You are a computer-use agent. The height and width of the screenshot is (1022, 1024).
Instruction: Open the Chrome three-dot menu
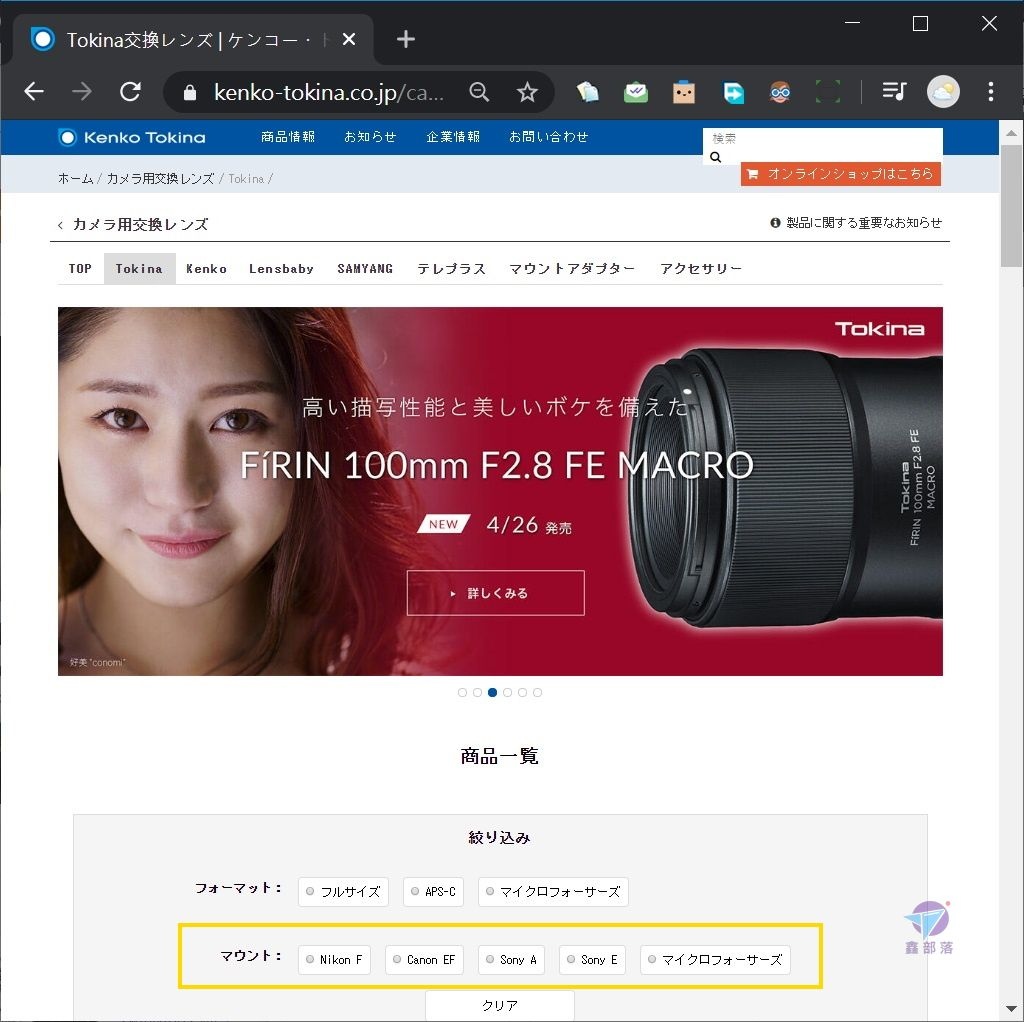click(x=991, y=91)
